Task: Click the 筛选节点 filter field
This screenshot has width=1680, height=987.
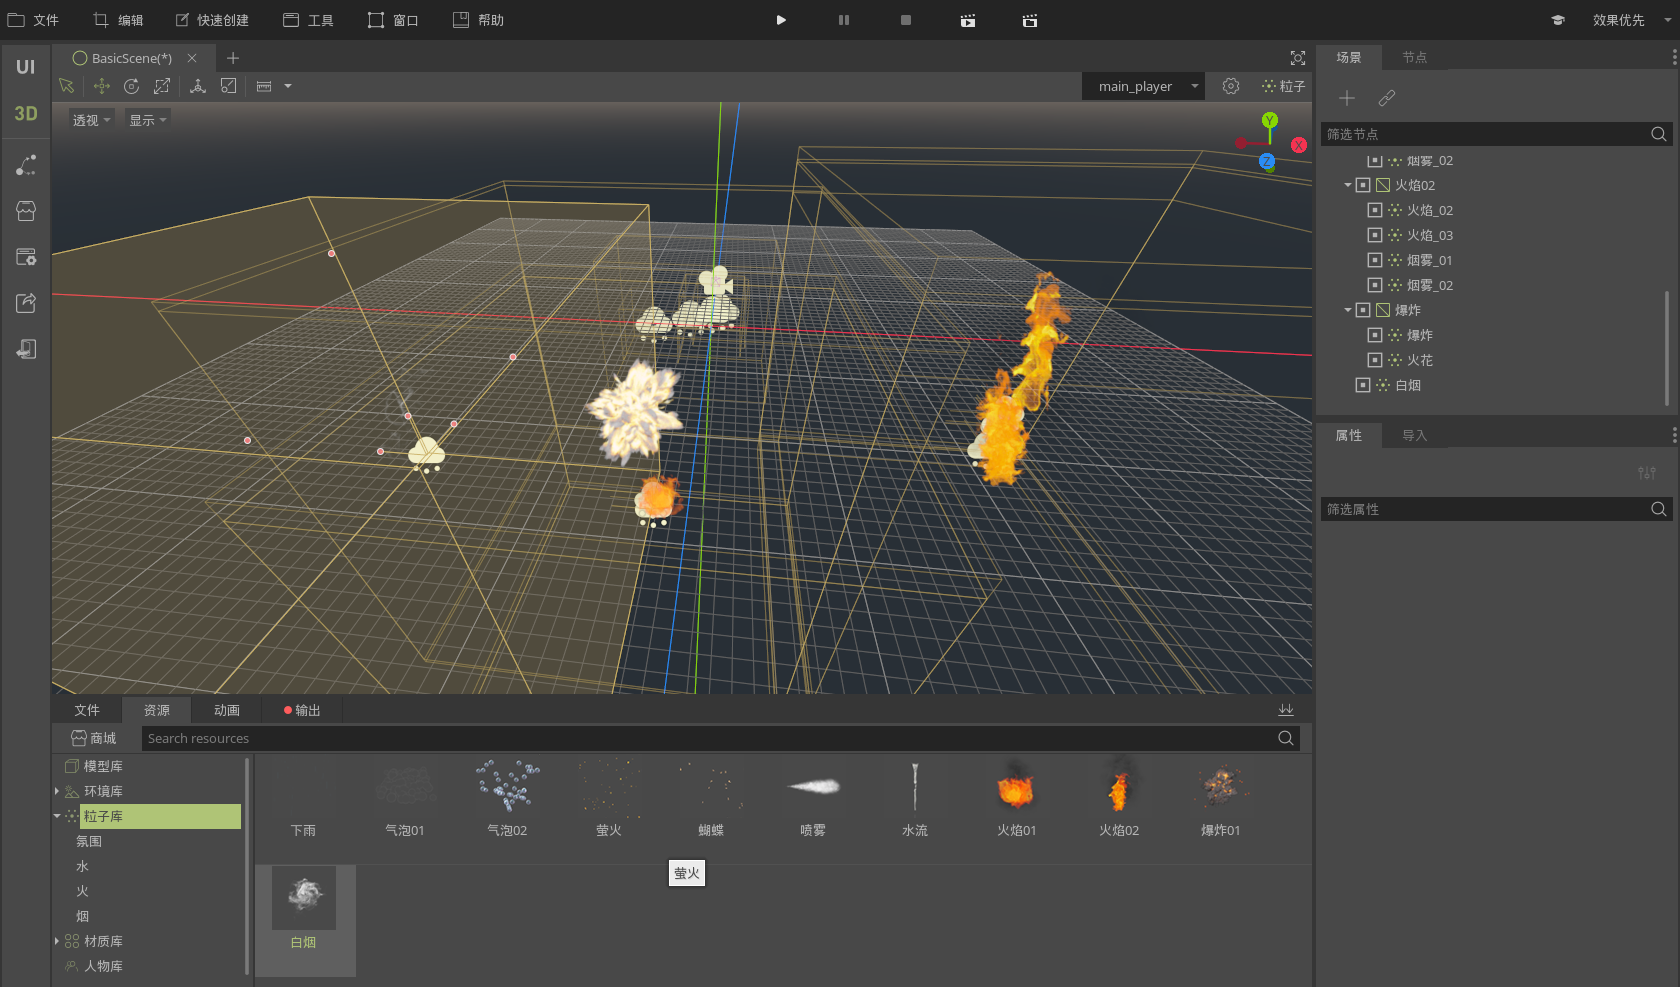Action: (x=1496, y=134)
